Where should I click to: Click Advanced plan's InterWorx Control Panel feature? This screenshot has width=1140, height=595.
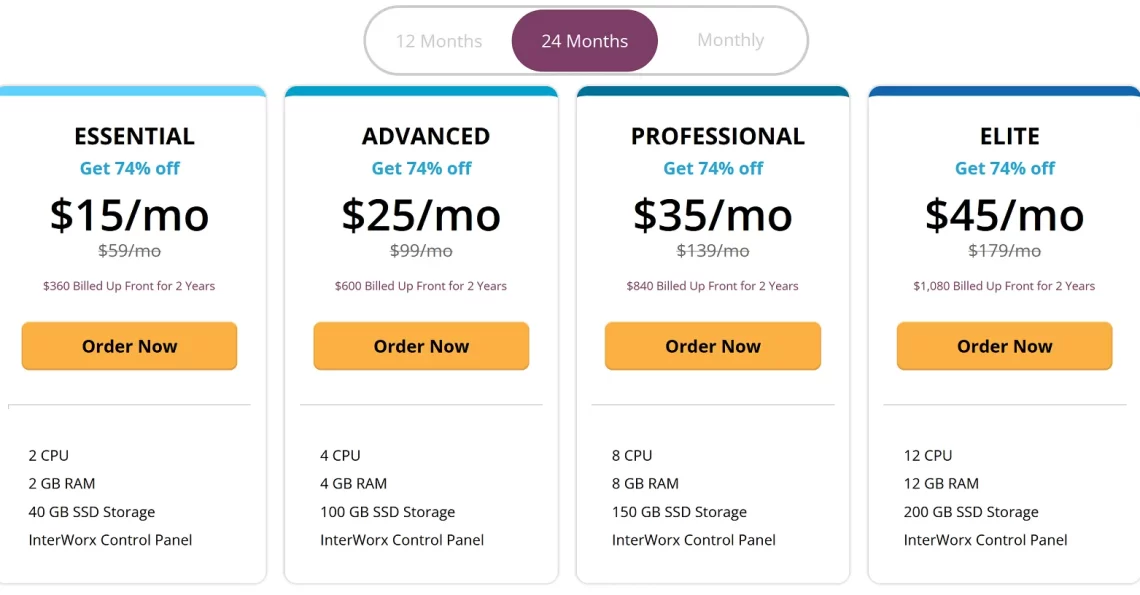click(402, 540)
